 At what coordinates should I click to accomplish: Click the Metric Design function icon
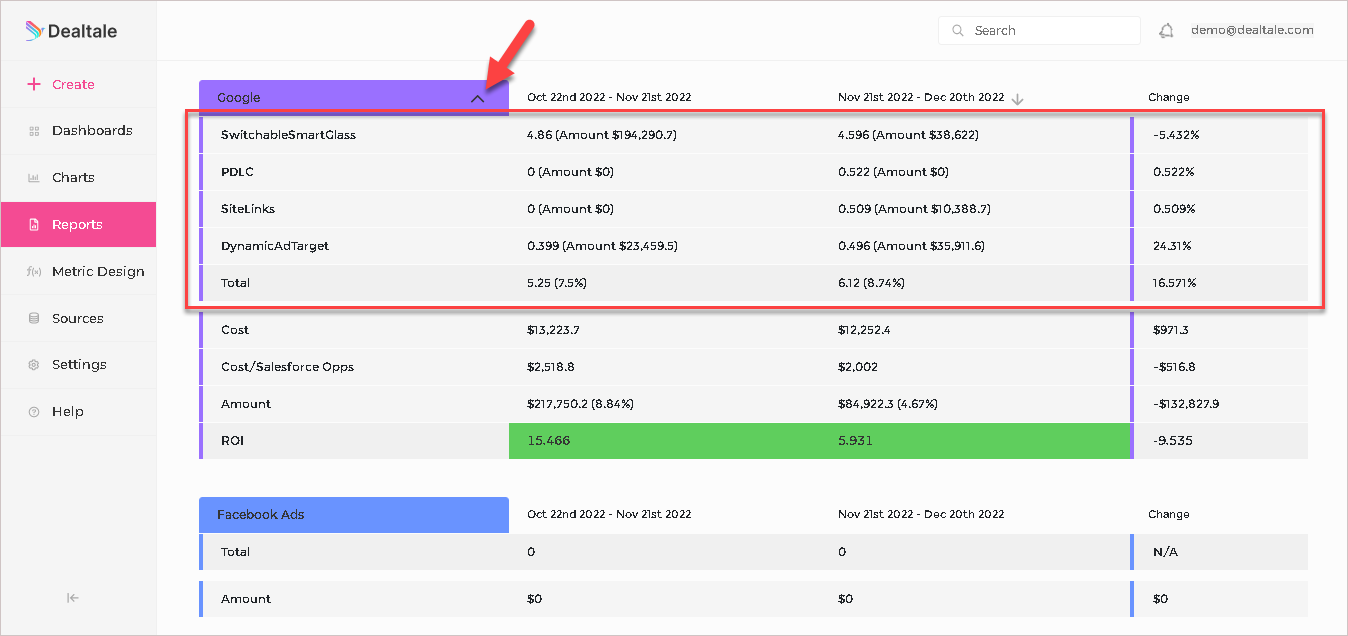pyautogui.click(x=33, y=272)
